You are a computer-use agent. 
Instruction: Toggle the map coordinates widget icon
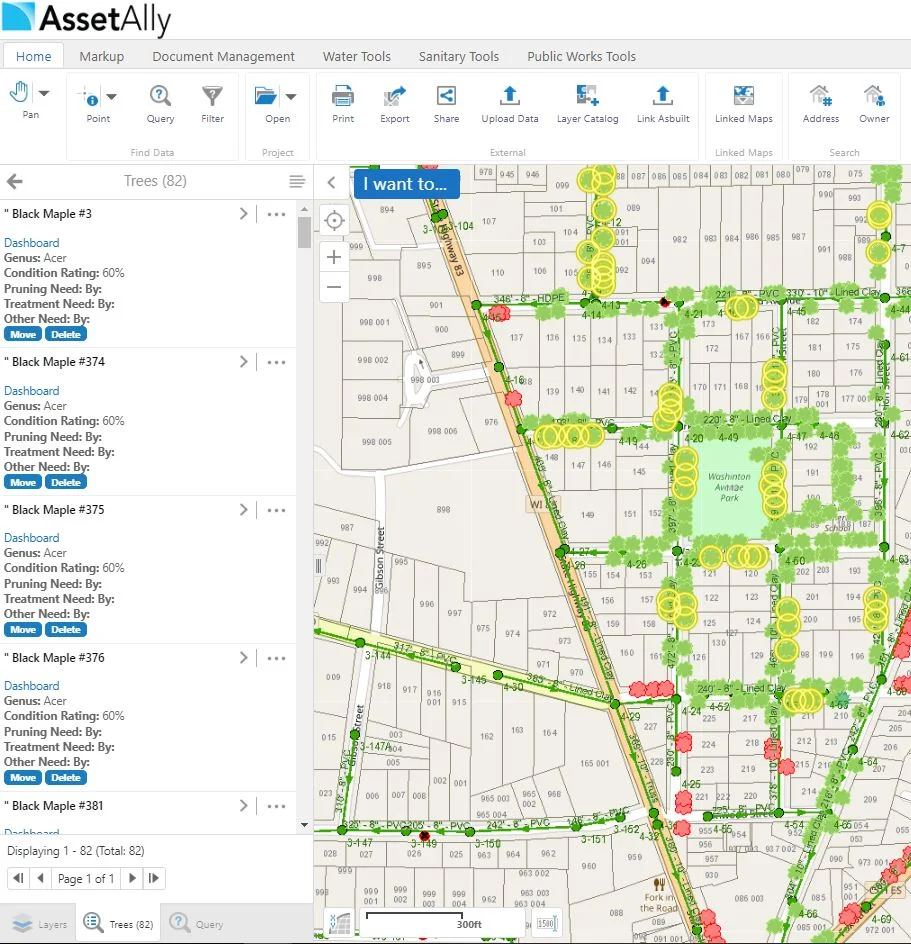(340, 924)
